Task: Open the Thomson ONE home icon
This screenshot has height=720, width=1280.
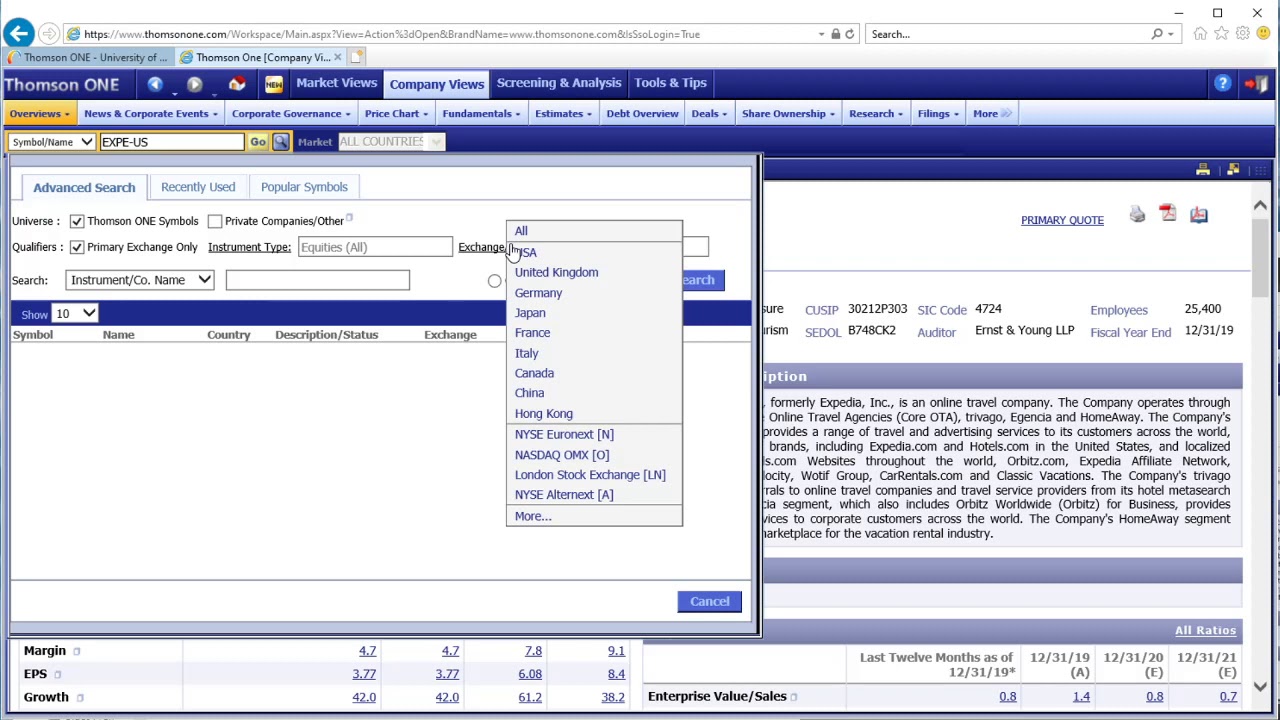Action: [237, 84]
